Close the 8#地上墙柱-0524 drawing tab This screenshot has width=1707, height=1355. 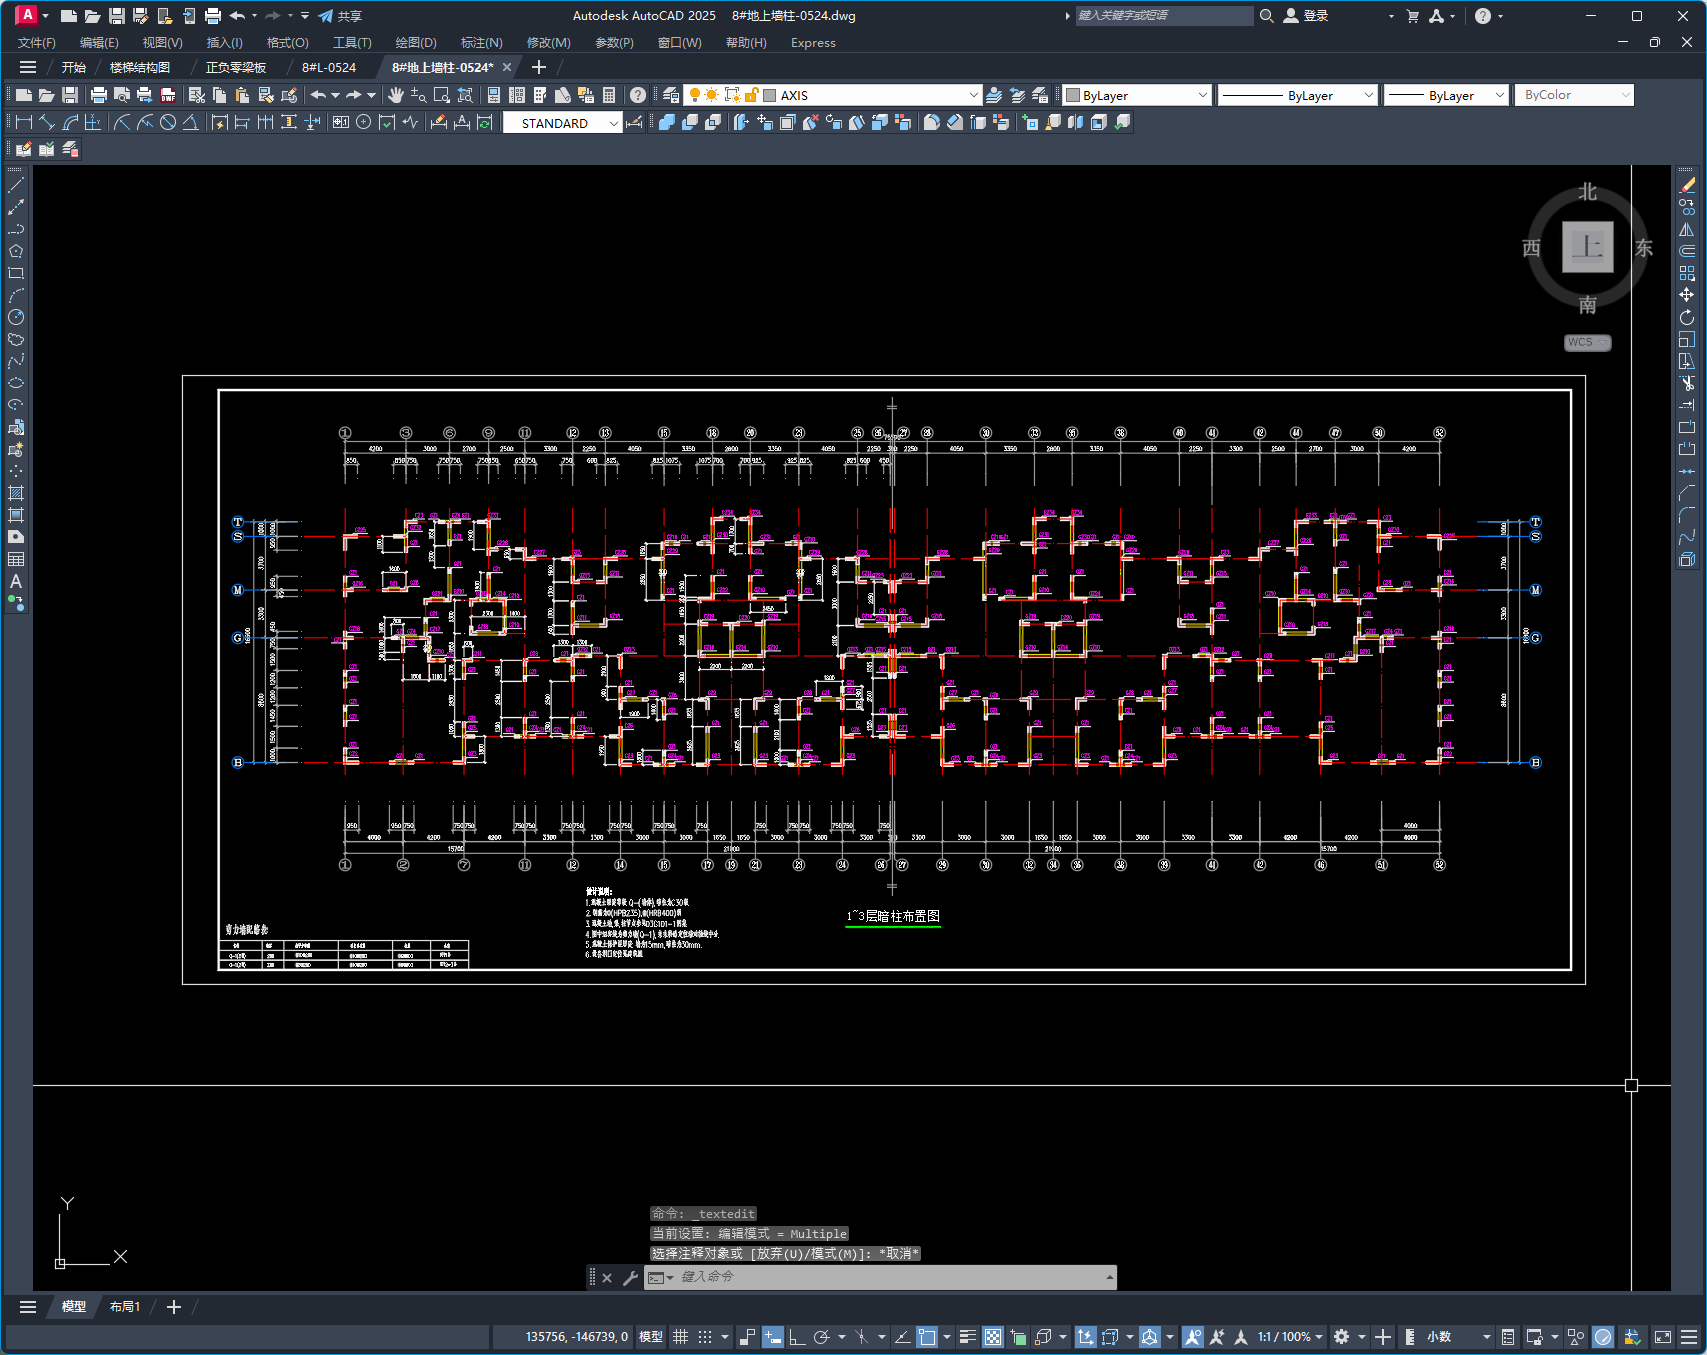tap(507, 67)
